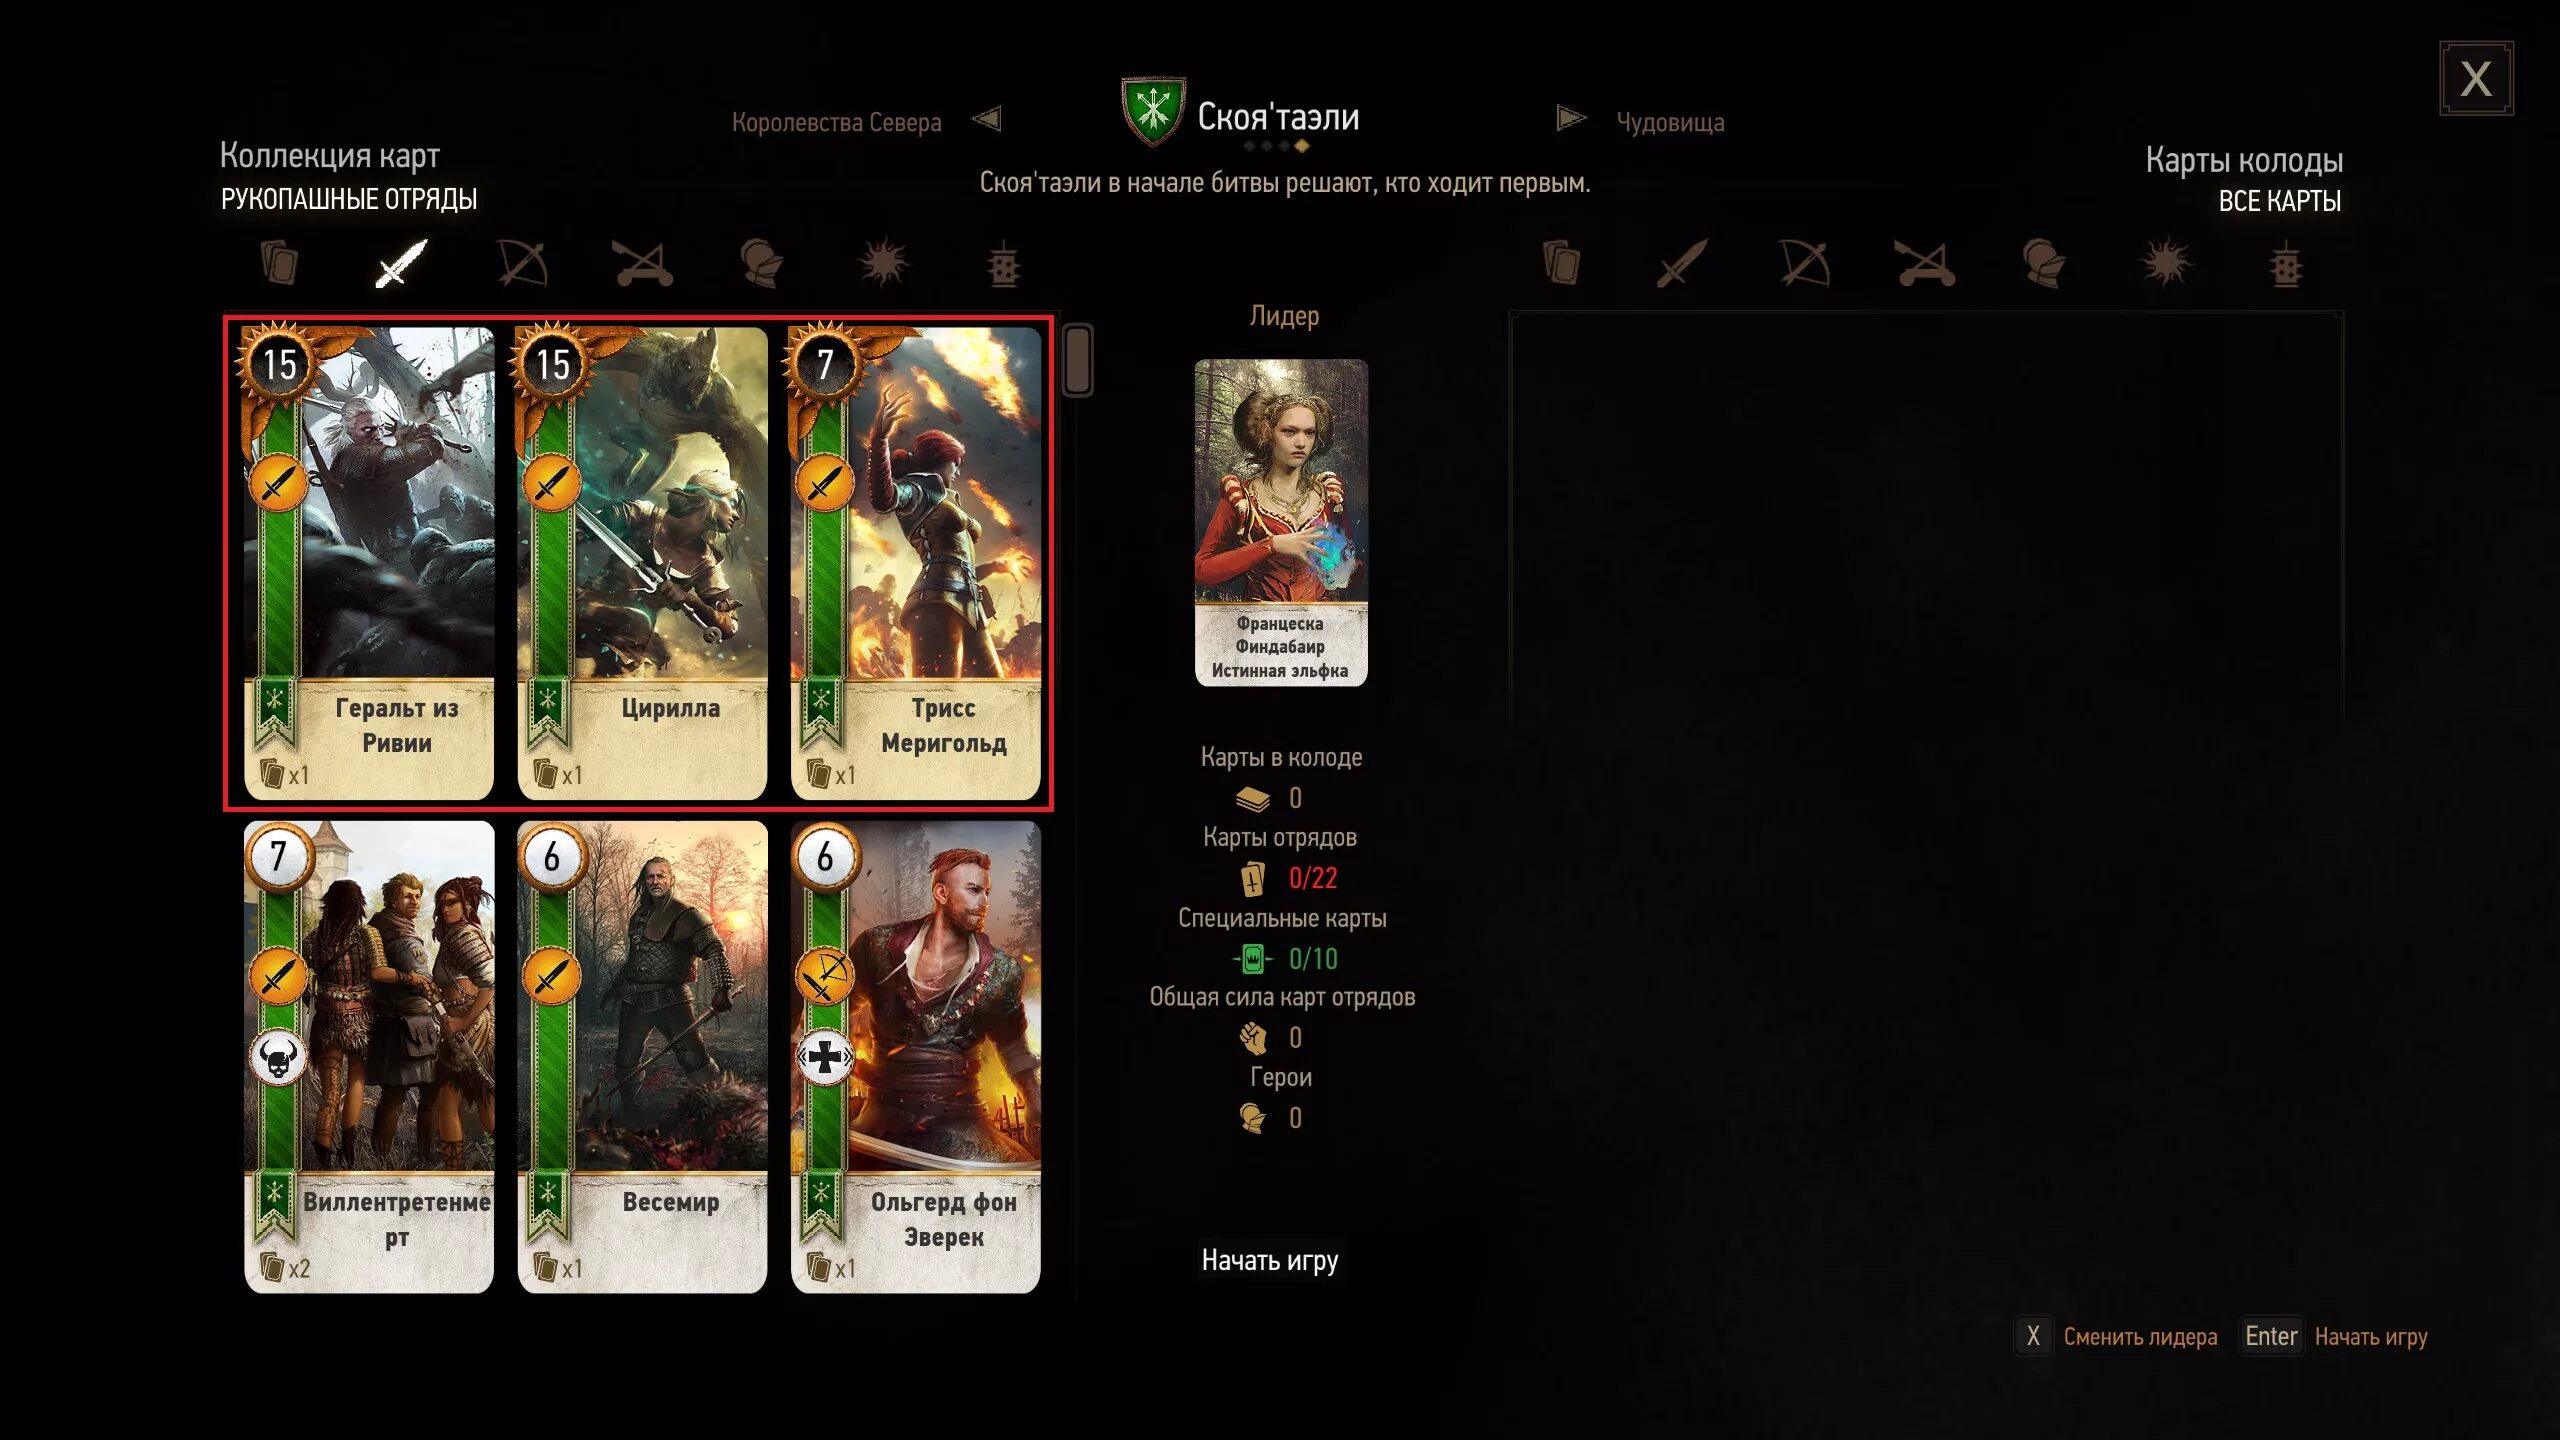Select siege catapult filter in card collection
Viewport: 2560px width, 1440px height.
pos(643,263)
